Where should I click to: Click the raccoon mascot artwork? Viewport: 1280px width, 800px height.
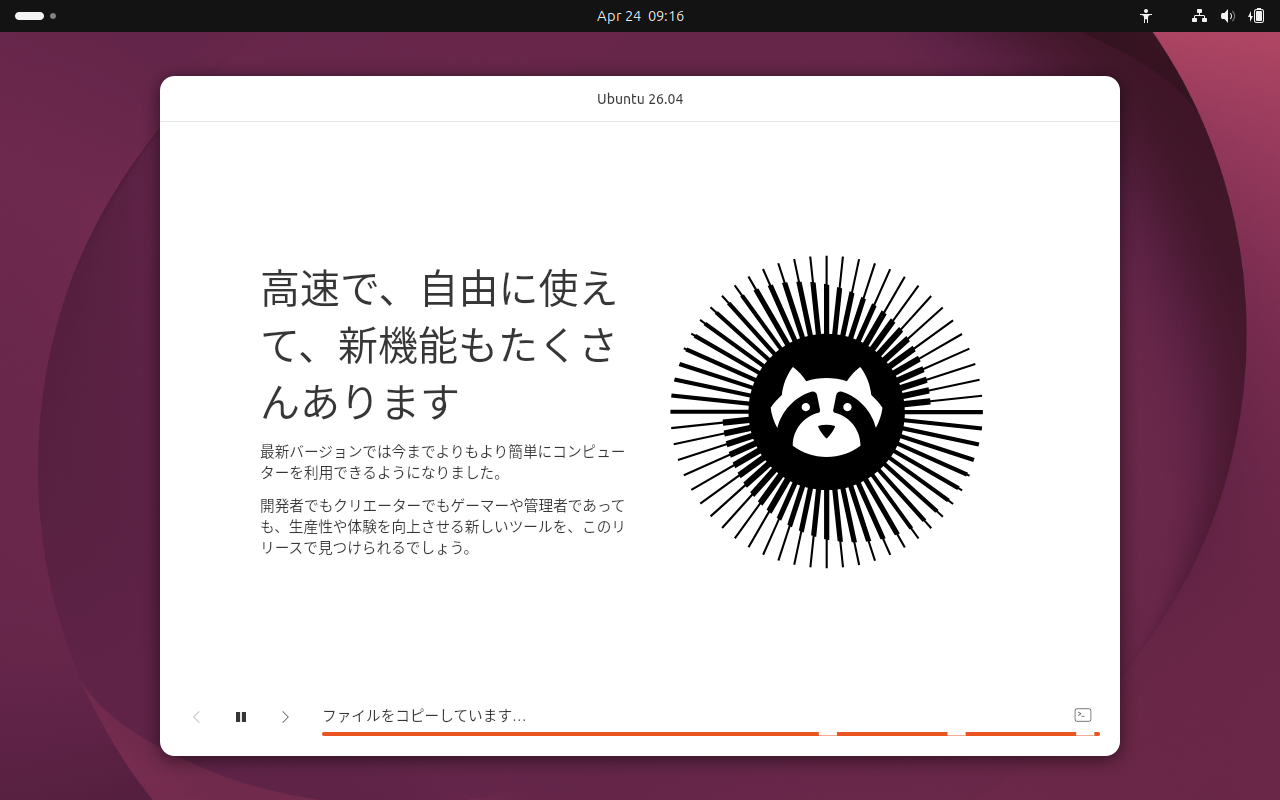click(x=827, y=410)
